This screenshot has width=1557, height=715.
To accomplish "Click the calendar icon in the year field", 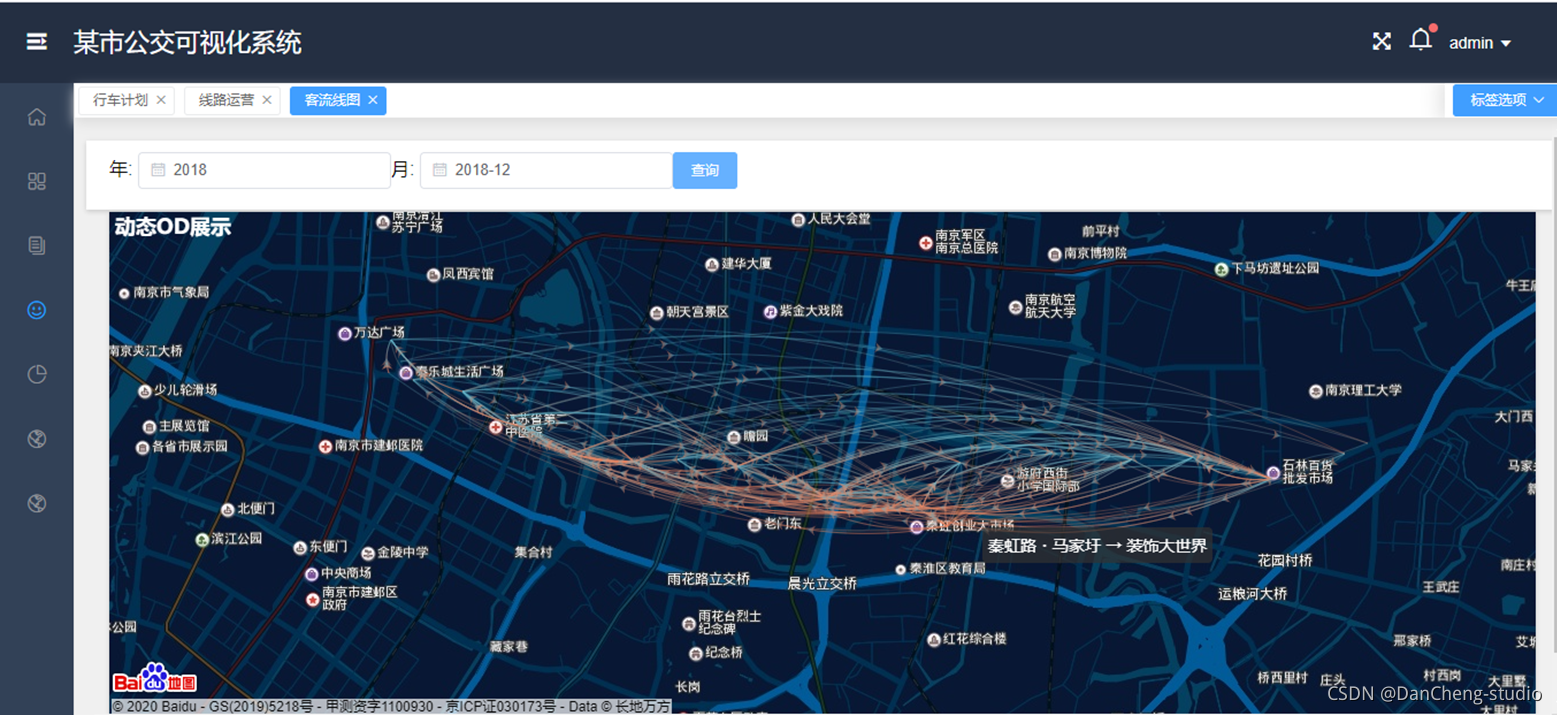I will 156,170.
